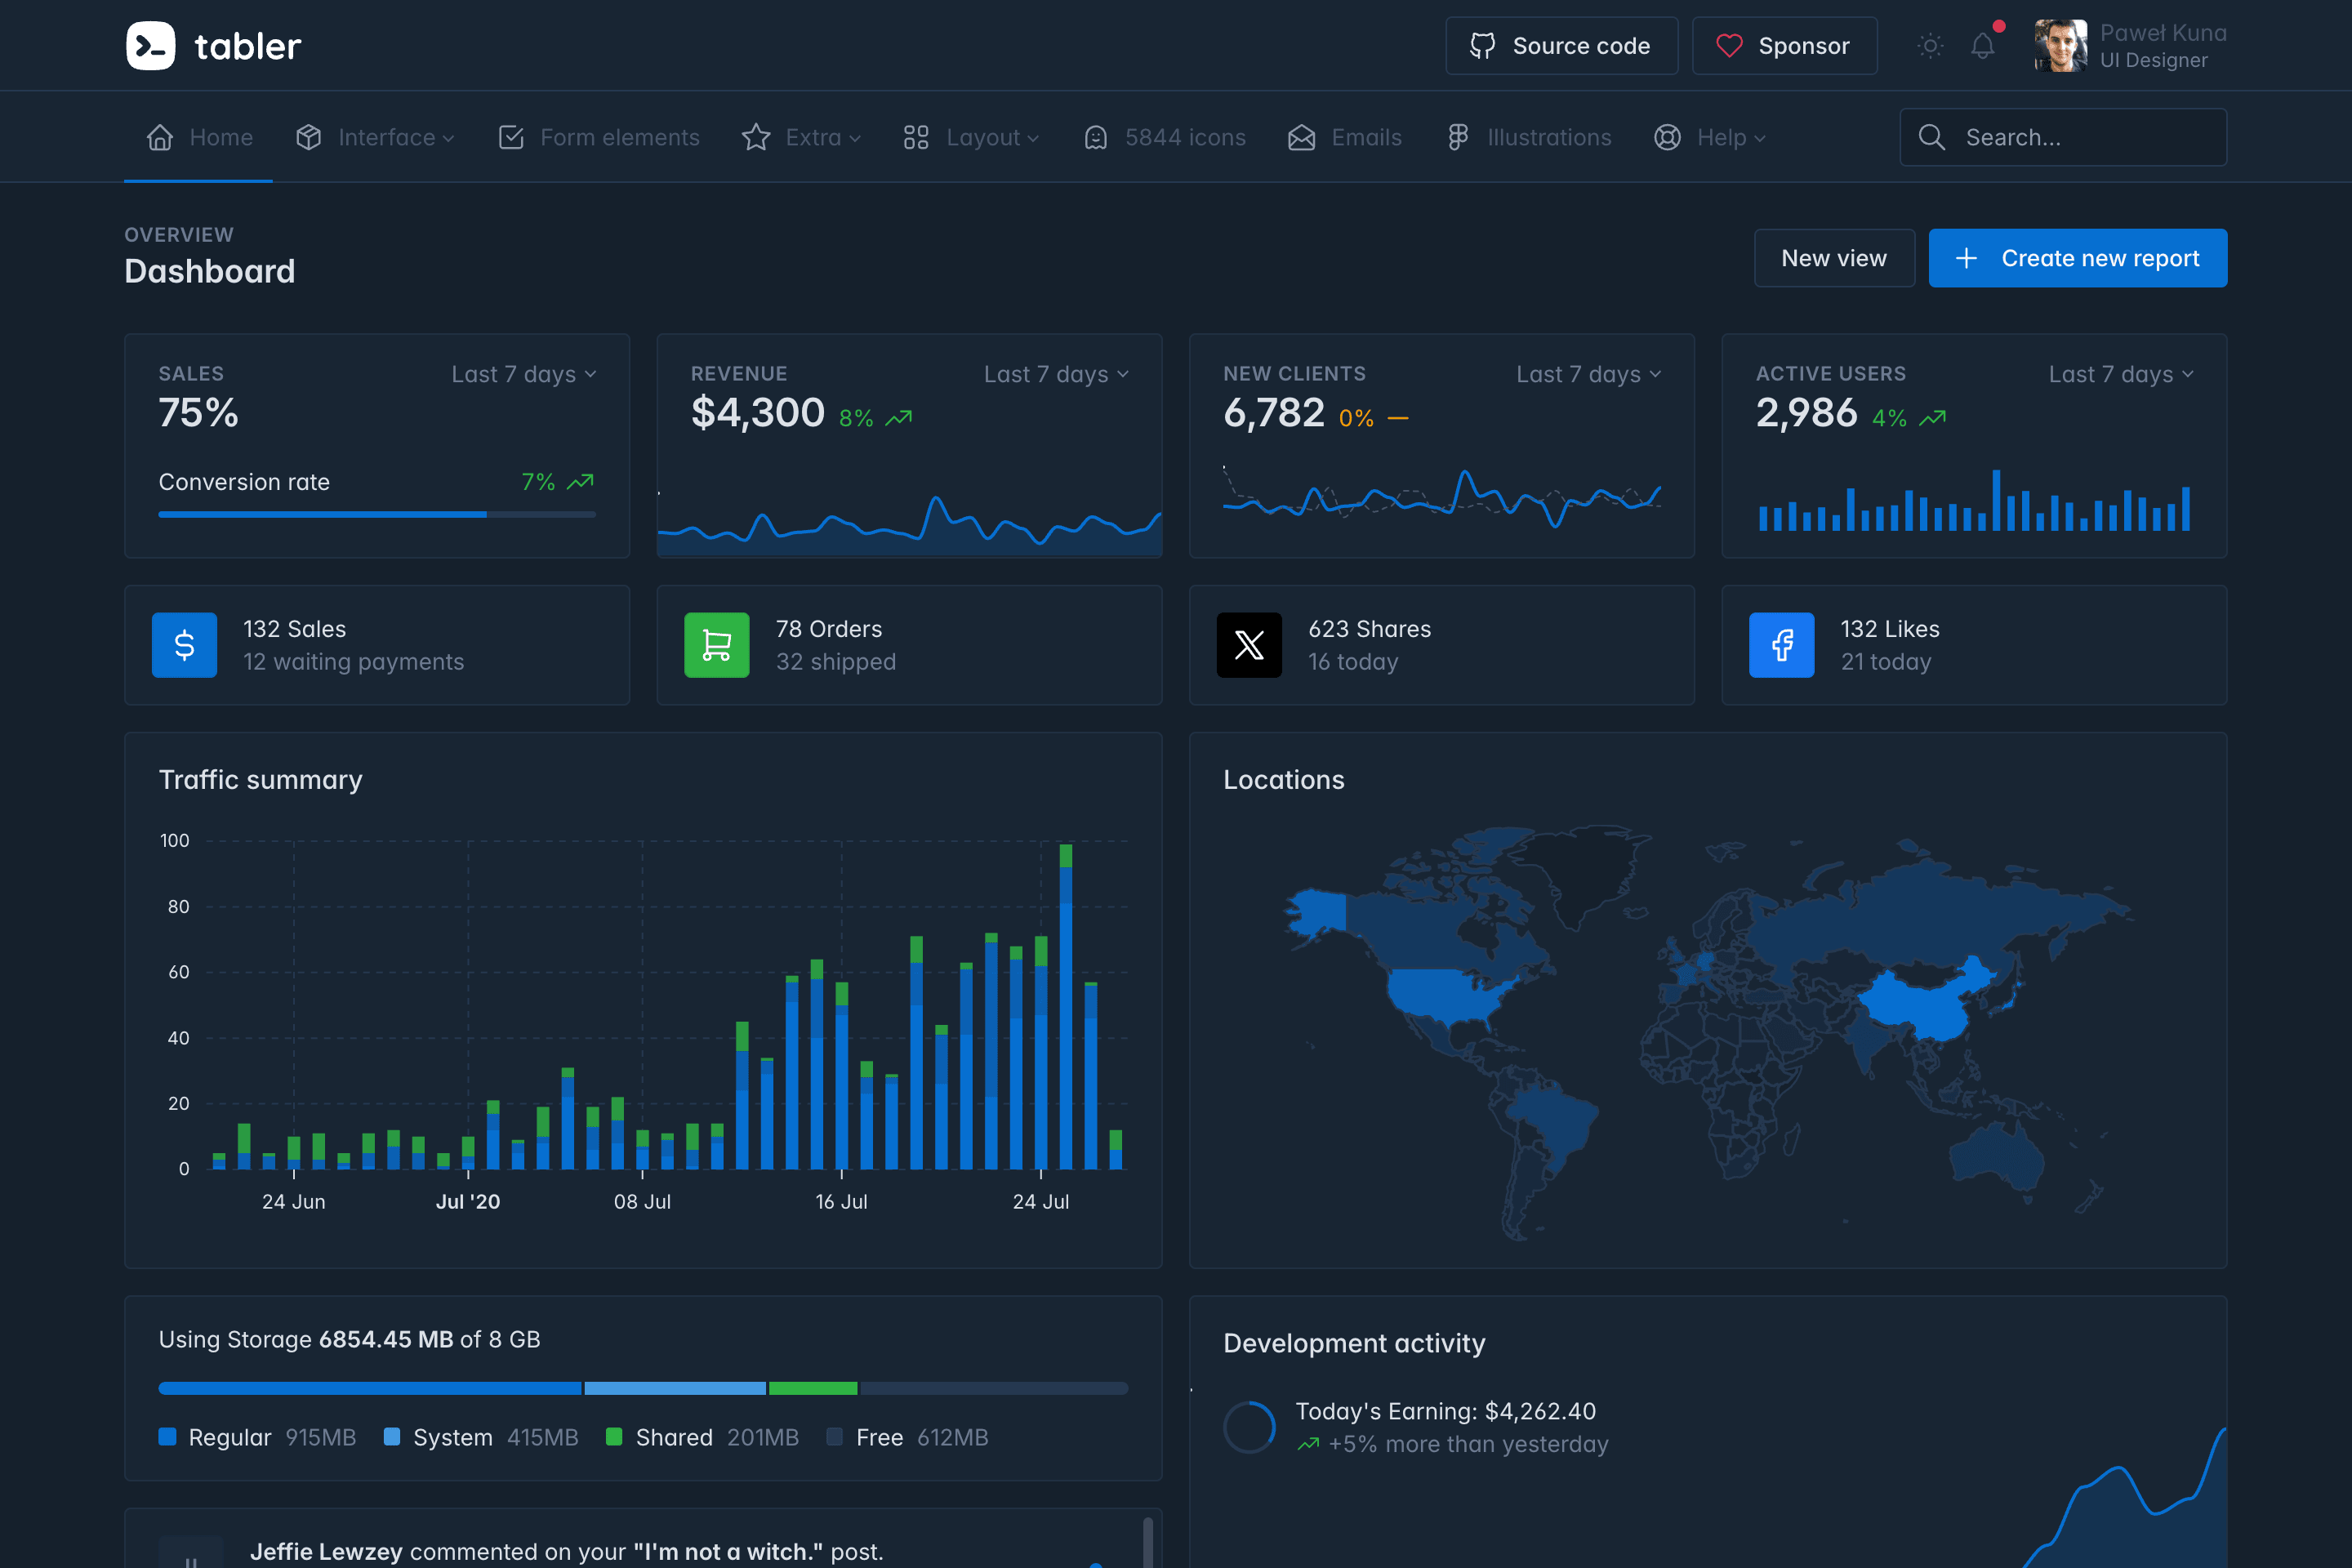Open the Emails section in navigation

pos(1344,137)
